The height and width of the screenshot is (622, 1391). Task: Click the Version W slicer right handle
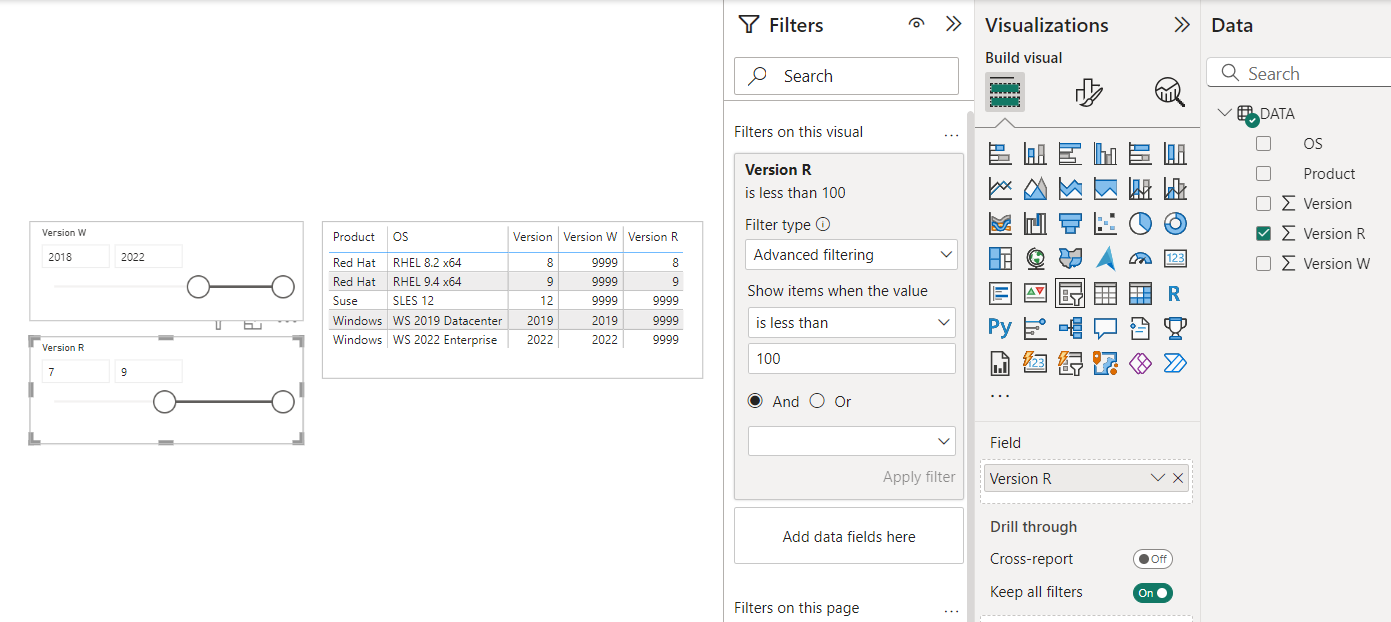pos(283,288)
